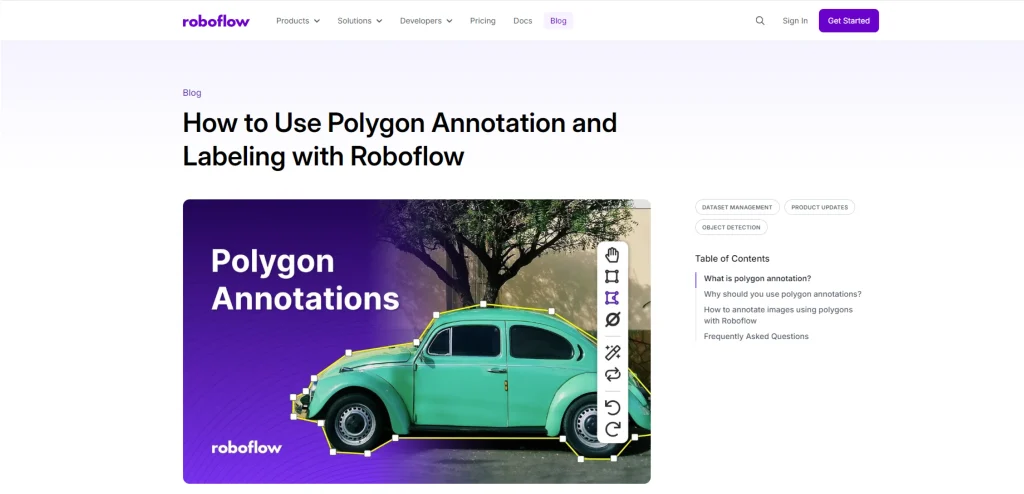Click the Get Started button
1024x494 pixels.
(x=848, y=21)
